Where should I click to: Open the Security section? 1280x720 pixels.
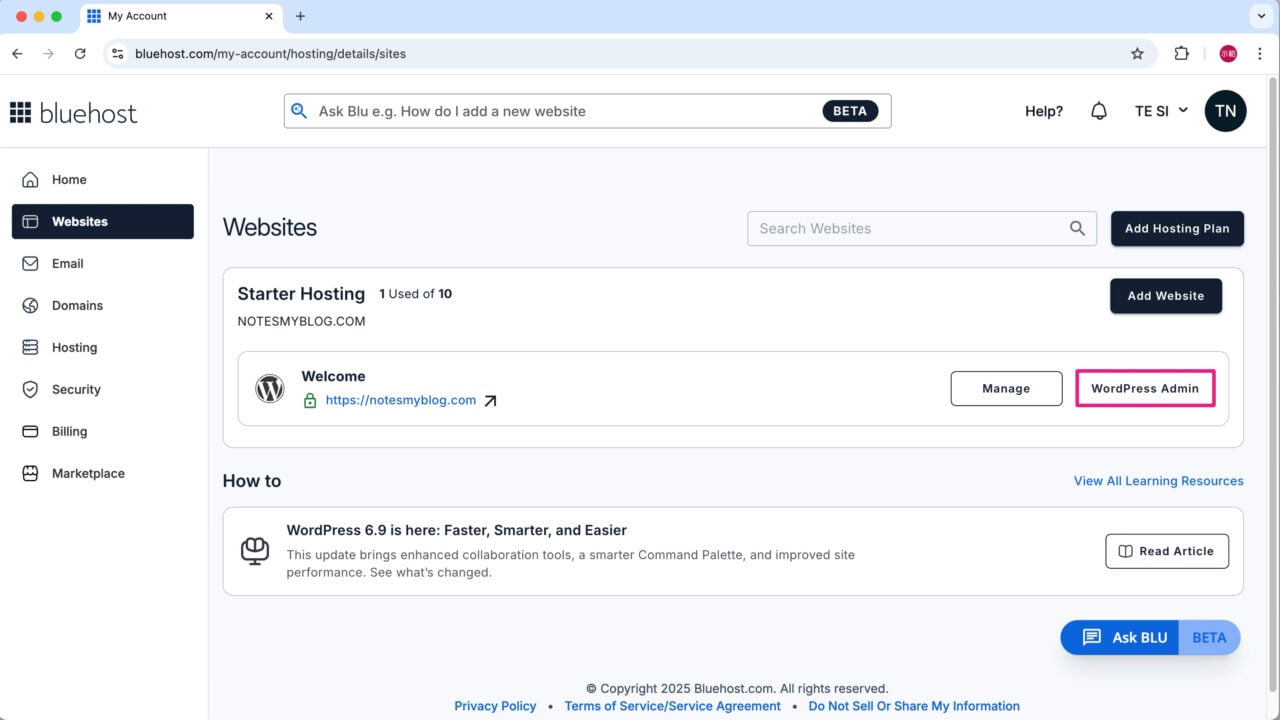click(x=76, y=389)
